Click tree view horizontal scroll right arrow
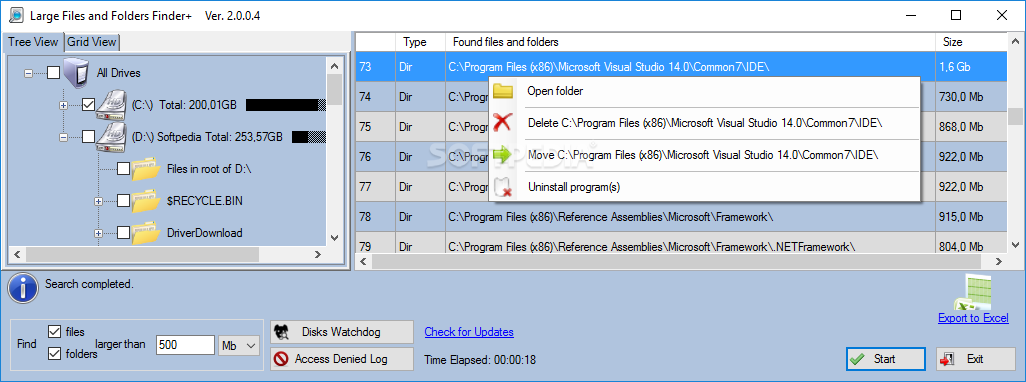 317,254
